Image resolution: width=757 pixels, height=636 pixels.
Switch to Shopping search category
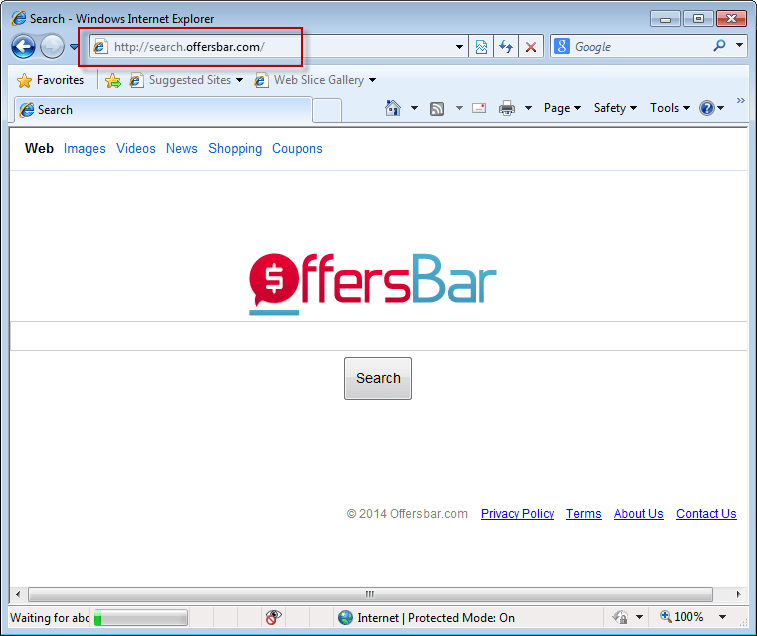[235, 149]
